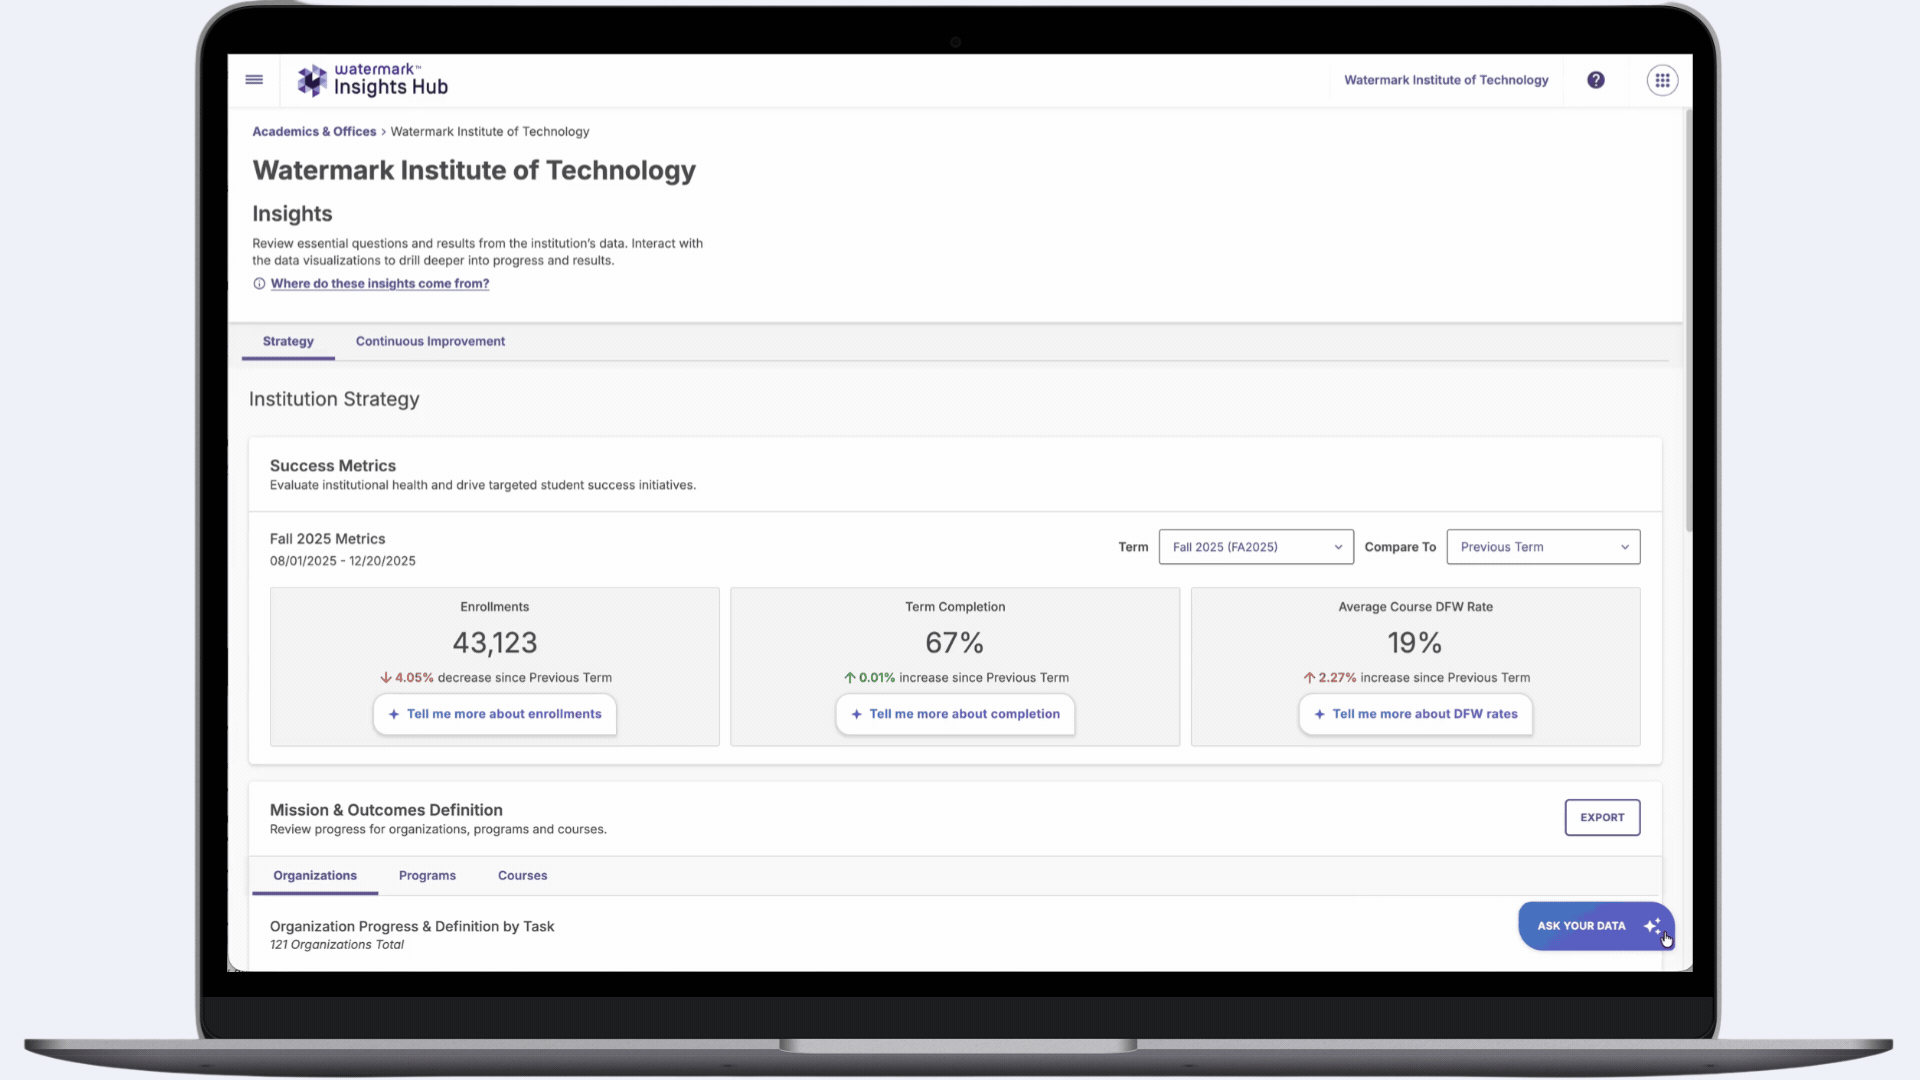Click the Watermark Insights Hub logo
Viewport: 1920px width, 1080px height.
pos(372,80)
